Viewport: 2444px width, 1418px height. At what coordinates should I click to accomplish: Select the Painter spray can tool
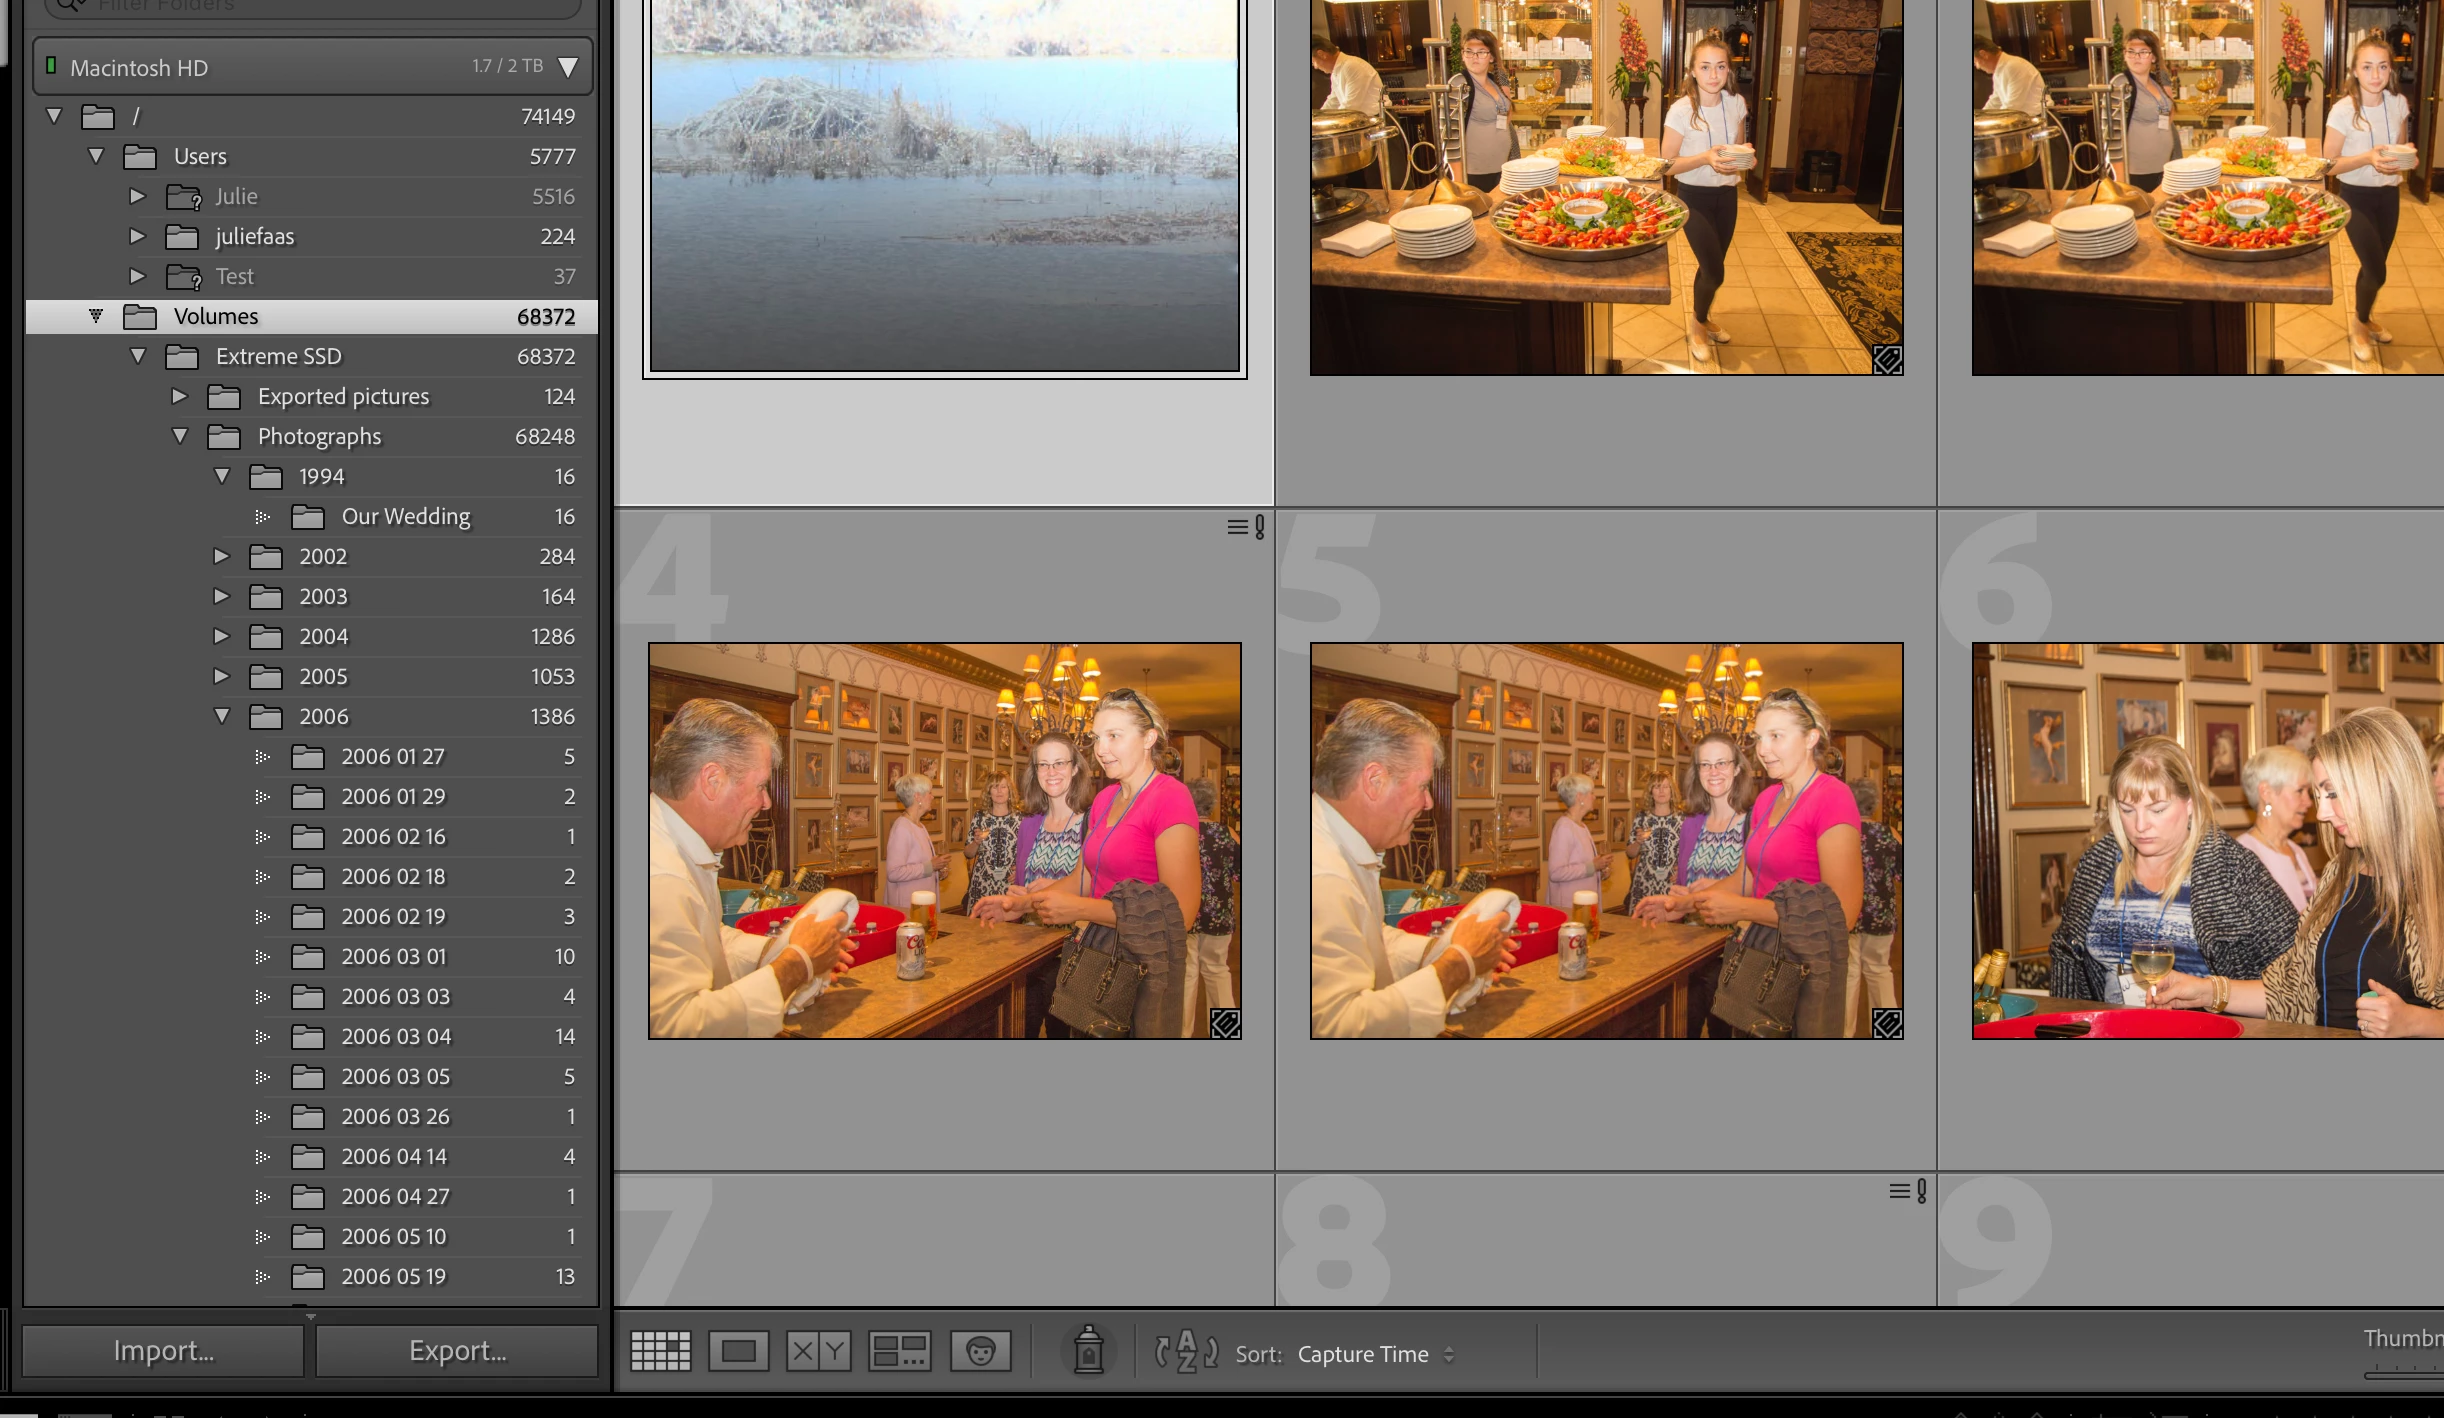point(1088,1351)
